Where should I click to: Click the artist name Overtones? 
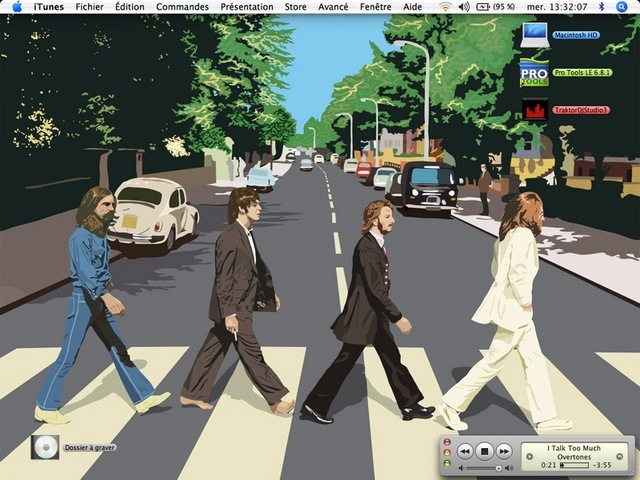click(574, 457)
